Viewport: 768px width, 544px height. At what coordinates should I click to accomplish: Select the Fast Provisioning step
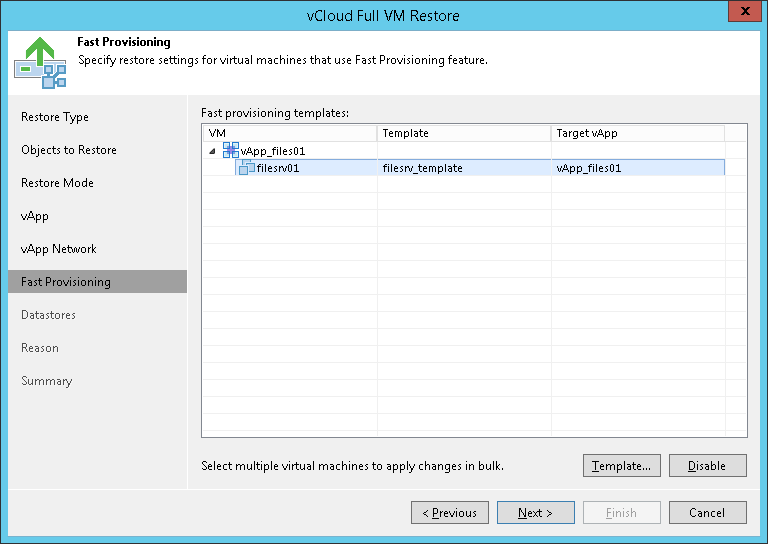[x=66, y=282]
